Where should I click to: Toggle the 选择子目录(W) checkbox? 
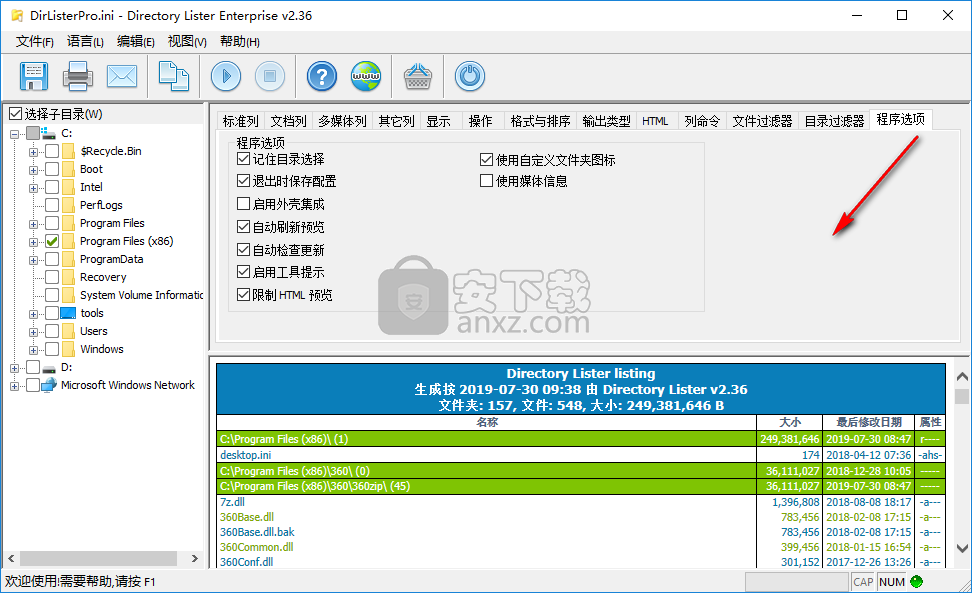[x=15, y=113]
